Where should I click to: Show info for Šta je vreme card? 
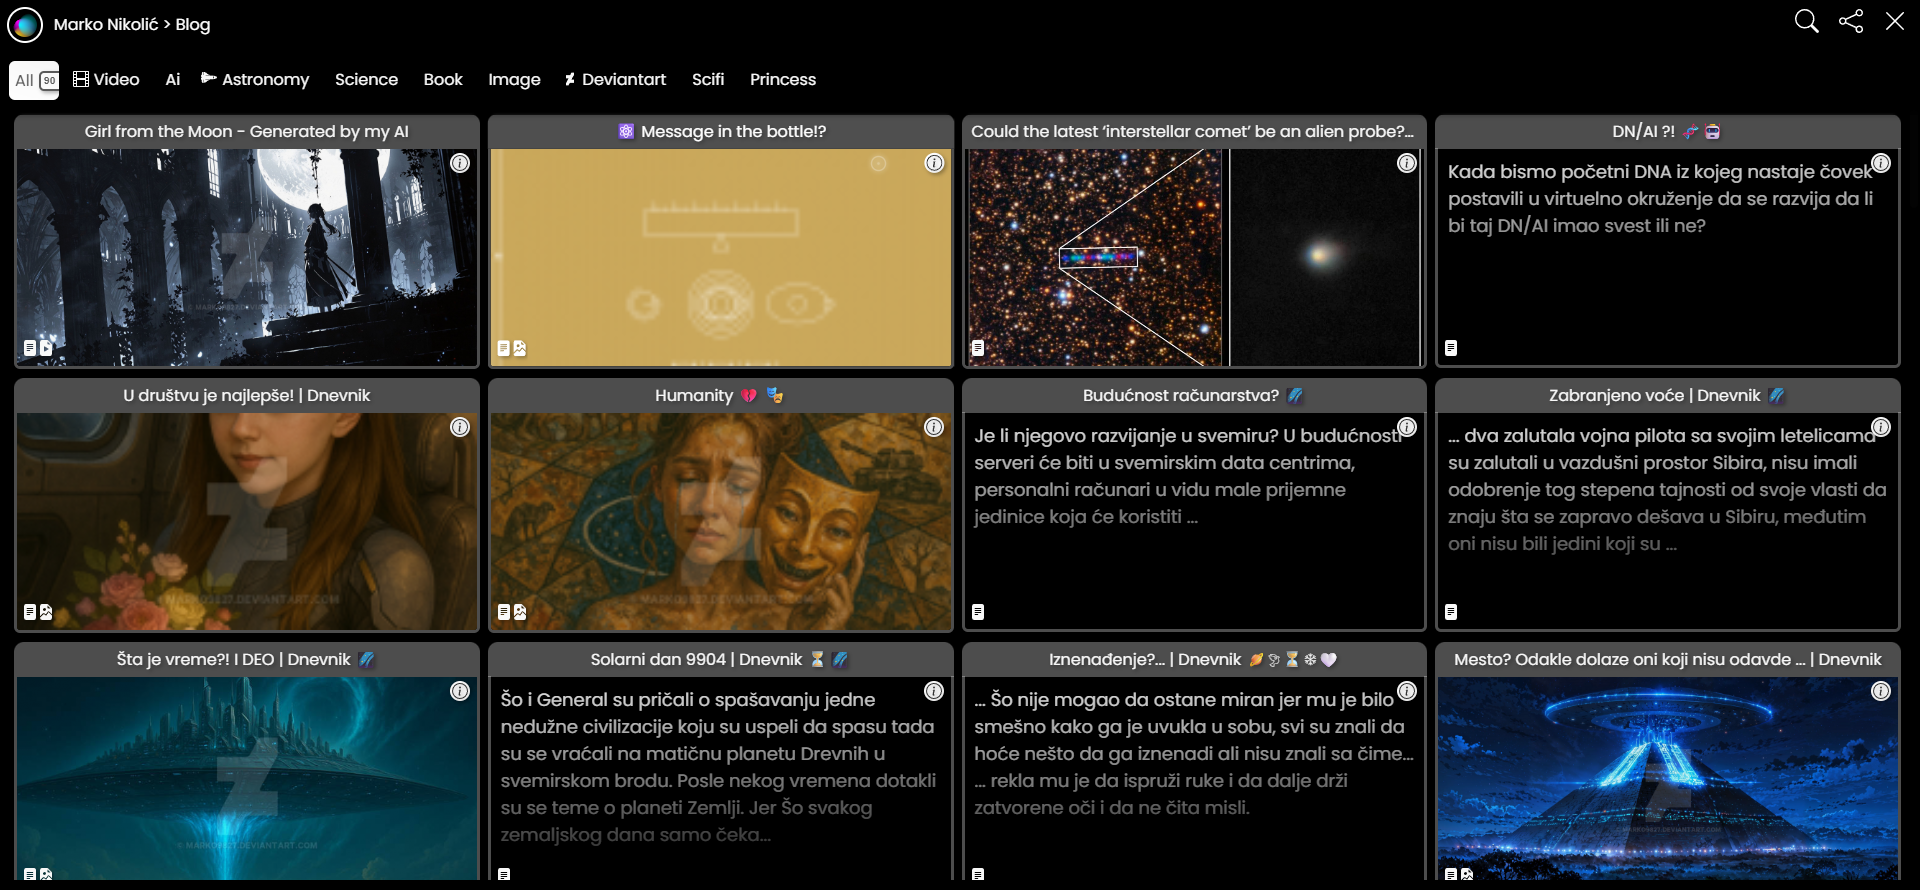coord(460,691)
